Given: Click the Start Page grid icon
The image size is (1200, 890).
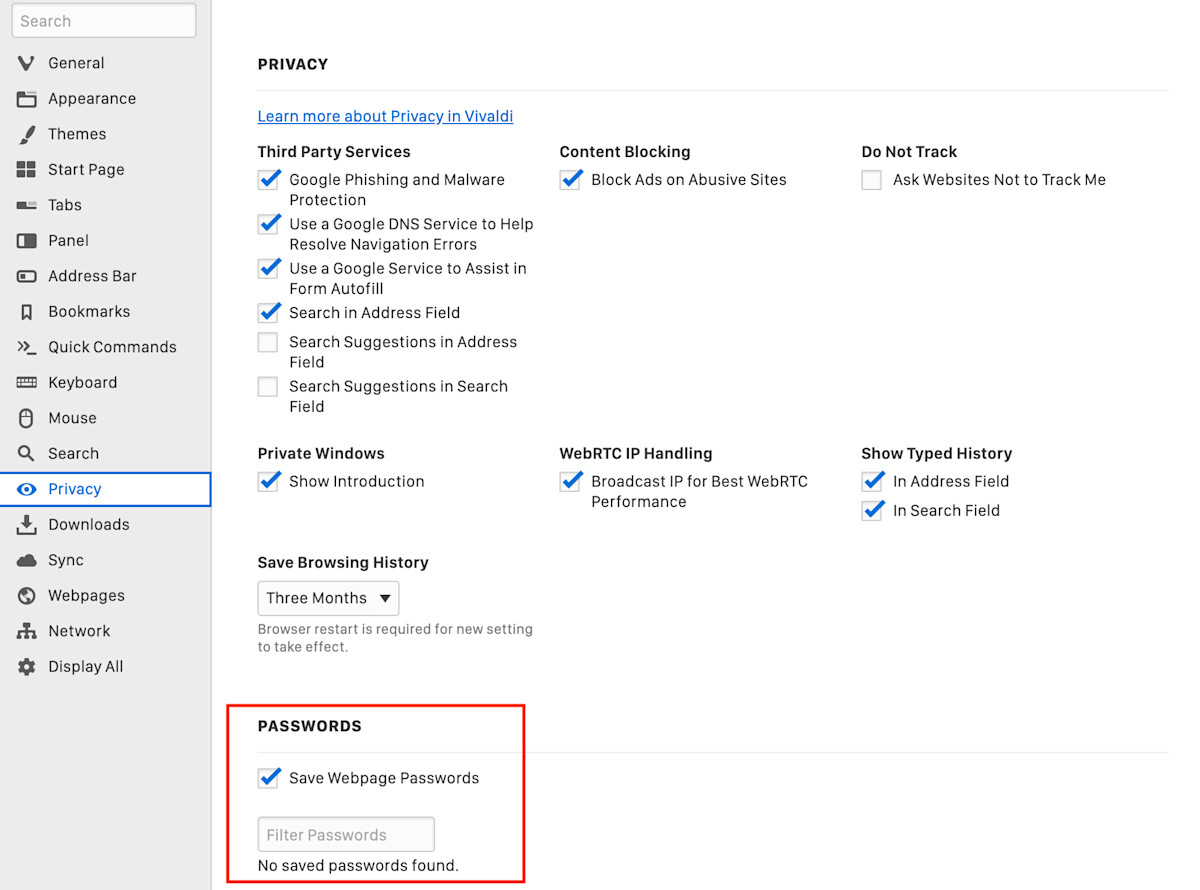Looking at the screenshot, I should tap(27, 170).
